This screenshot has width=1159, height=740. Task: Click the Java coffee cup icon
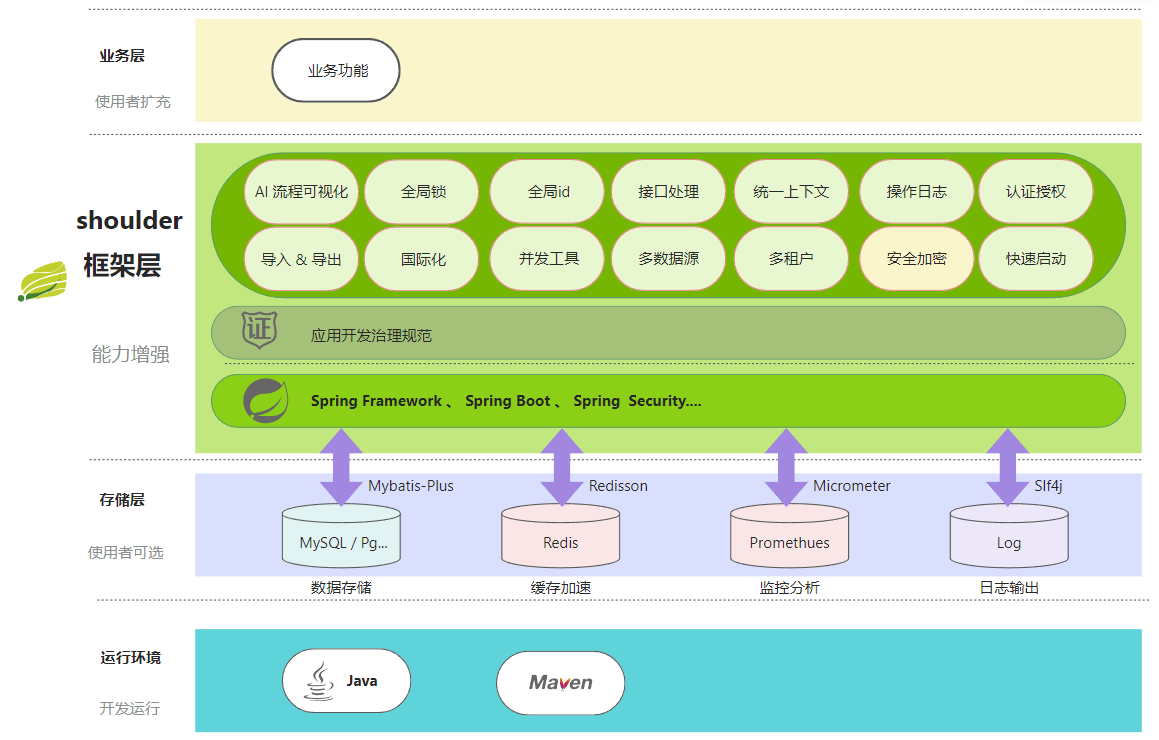[x=320, y=681]
